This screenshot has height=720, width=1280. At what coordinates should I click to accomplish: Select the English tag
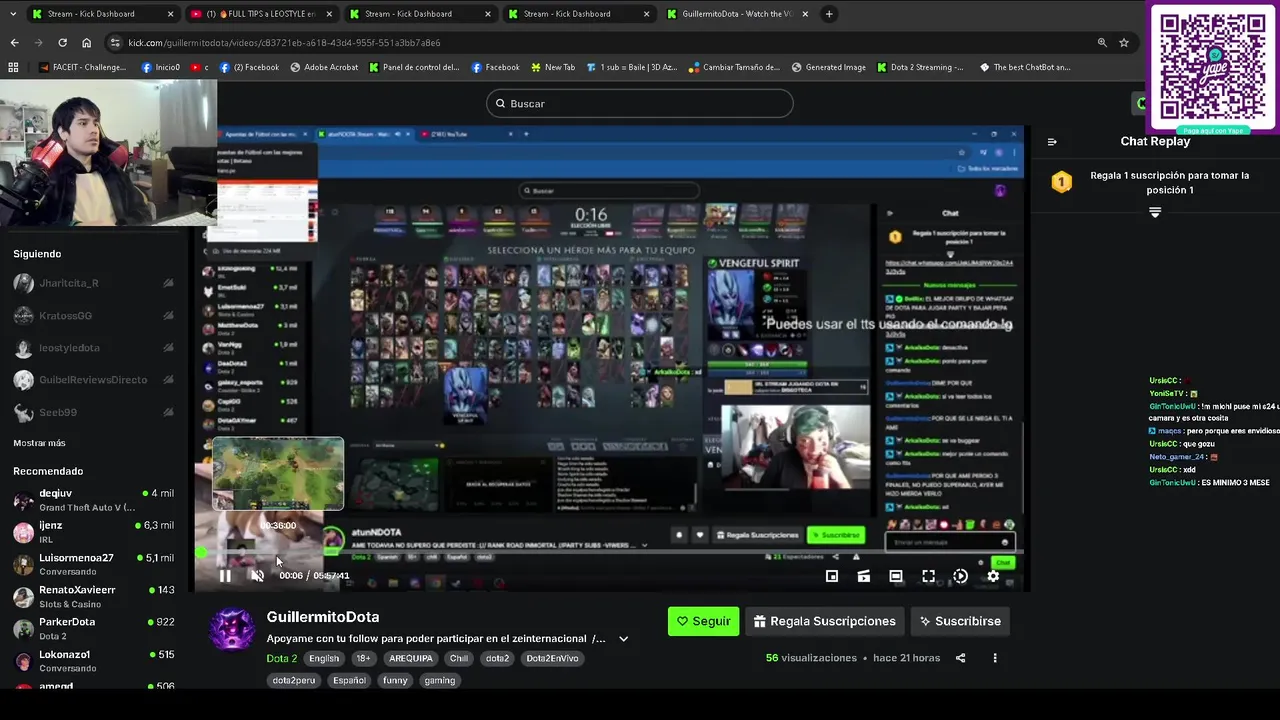click(324, 658)
